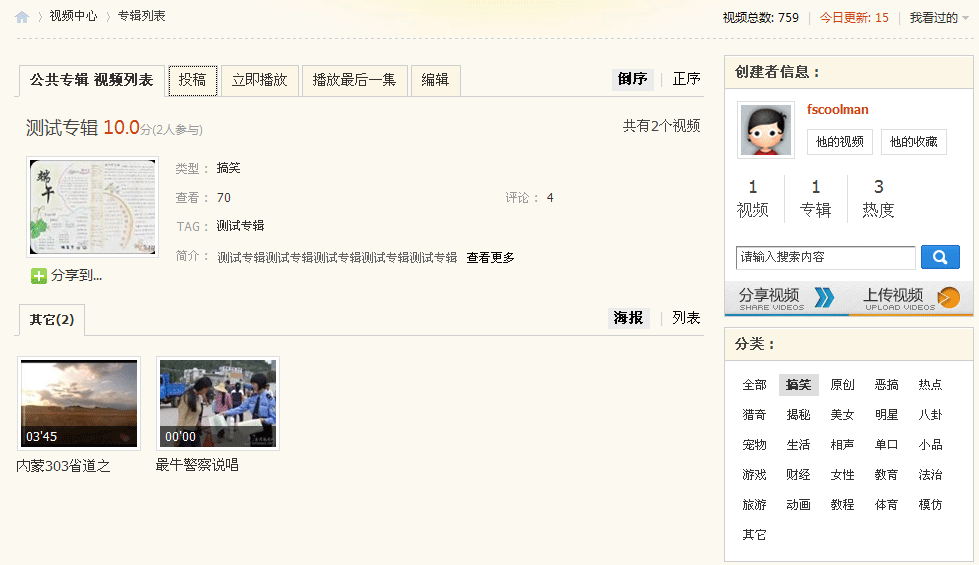Open 最牛警察说唱 video thumbnail
Viewport: 979px width, 565px height.
218,403
